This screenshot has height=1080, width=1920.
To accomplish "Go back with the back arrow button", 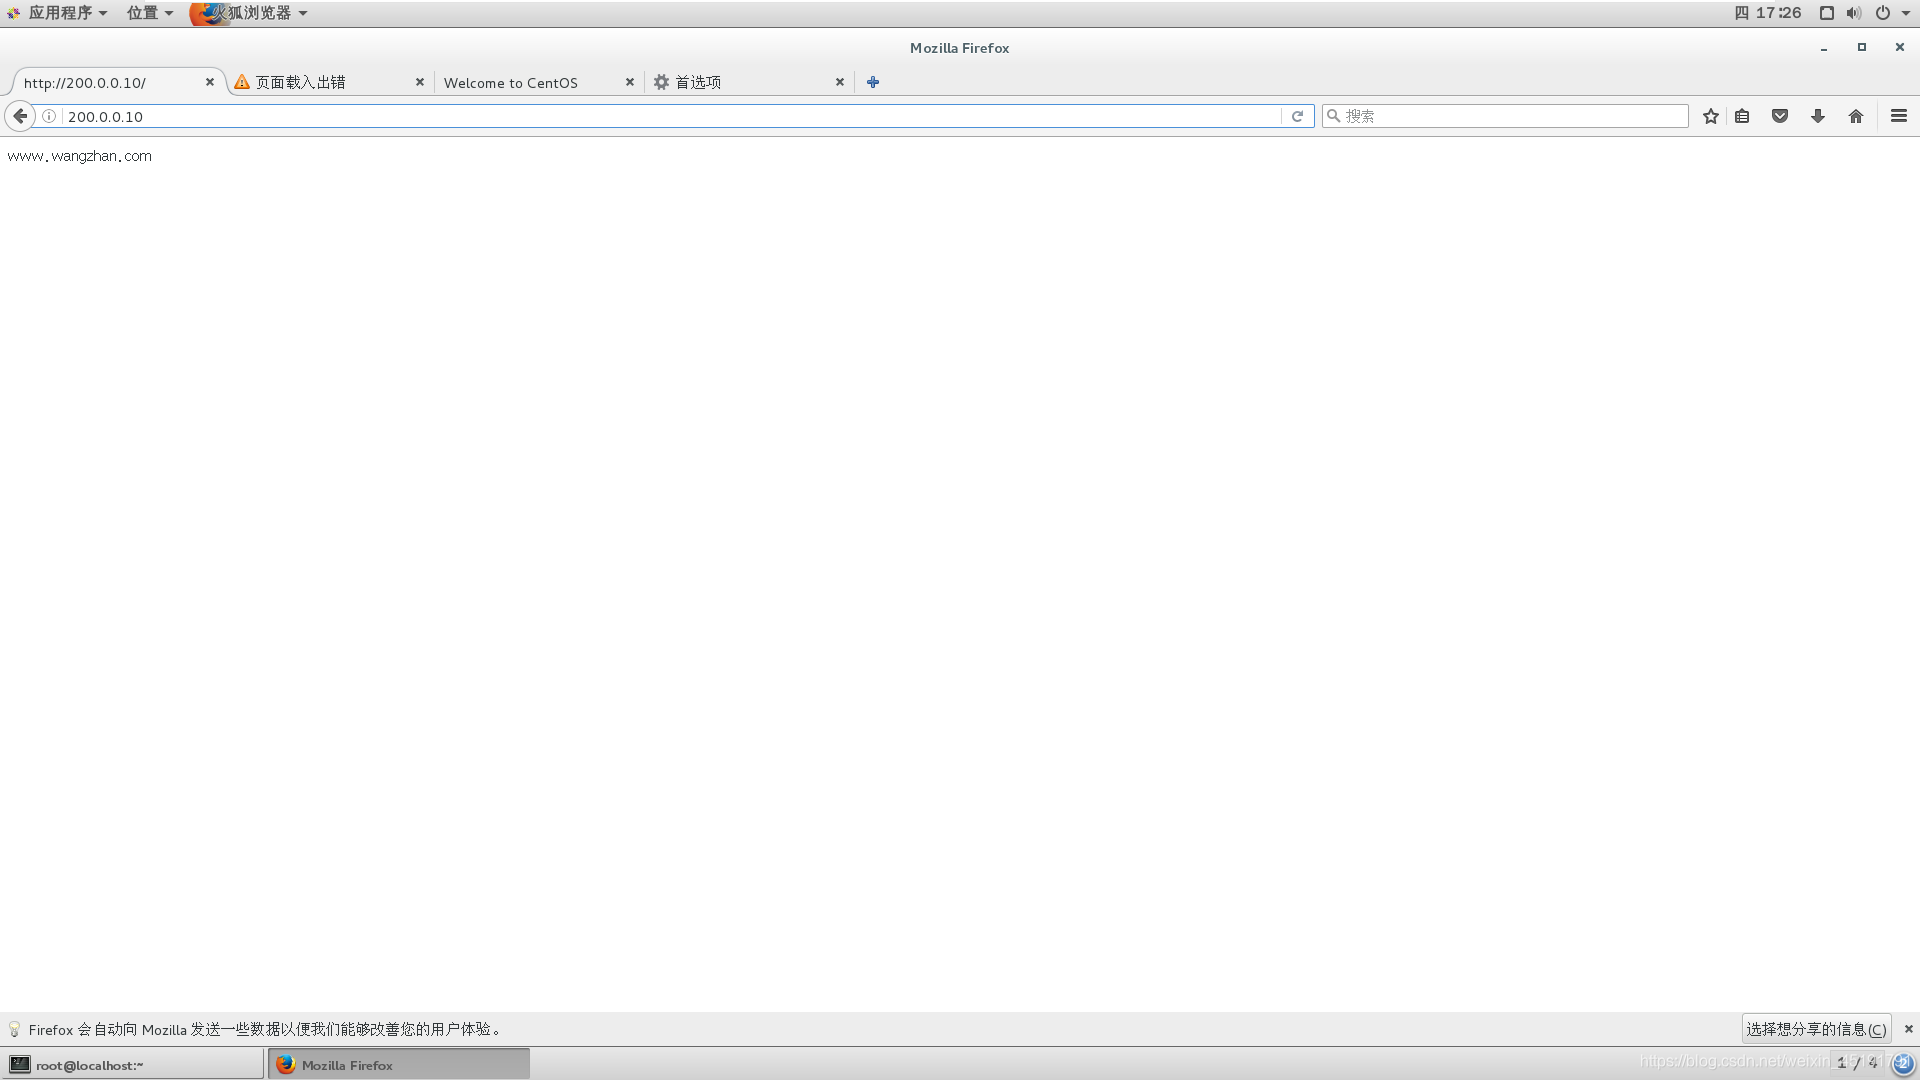I will tap(20, 116).
